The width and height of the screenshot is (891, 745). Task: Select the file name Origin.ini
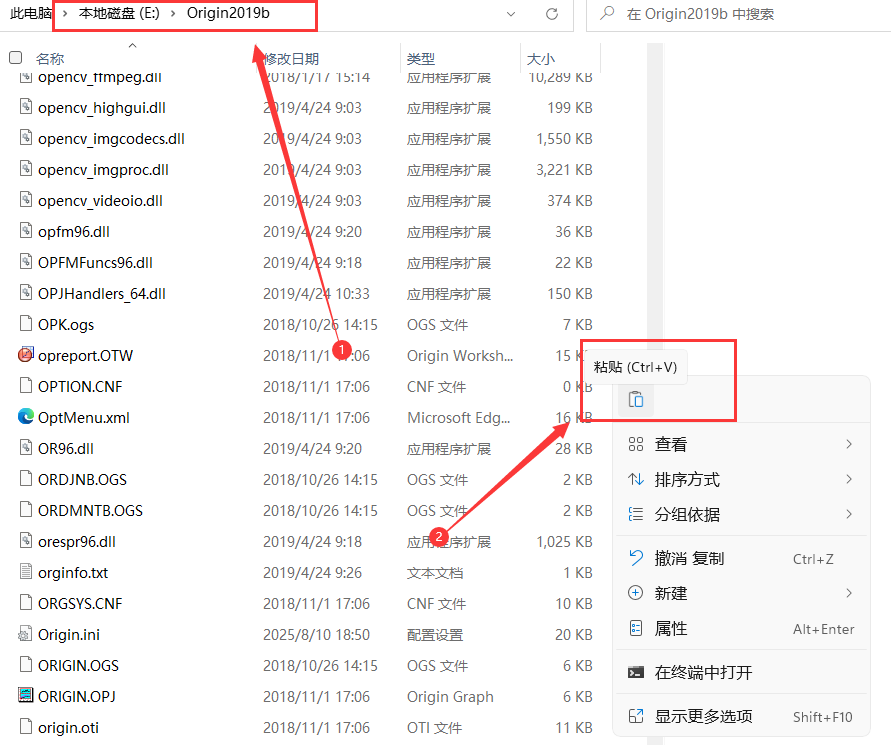(x=69, y=634)
